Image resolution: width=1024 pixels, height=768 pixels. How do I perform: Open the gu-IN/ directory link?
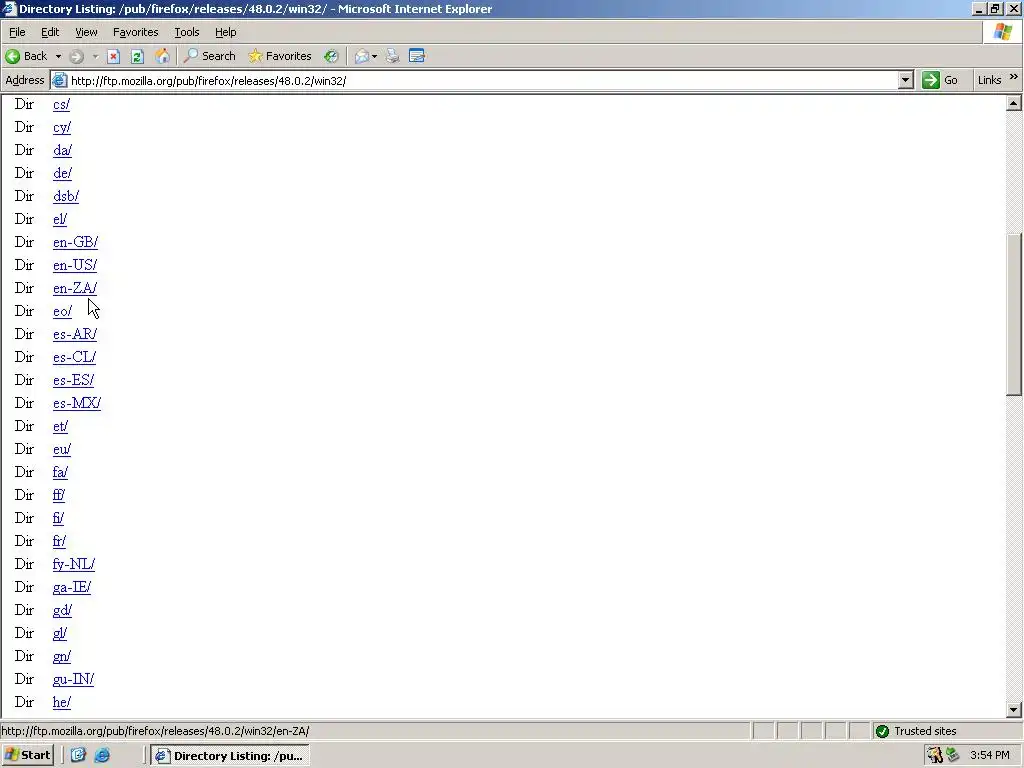coord(73,679)
